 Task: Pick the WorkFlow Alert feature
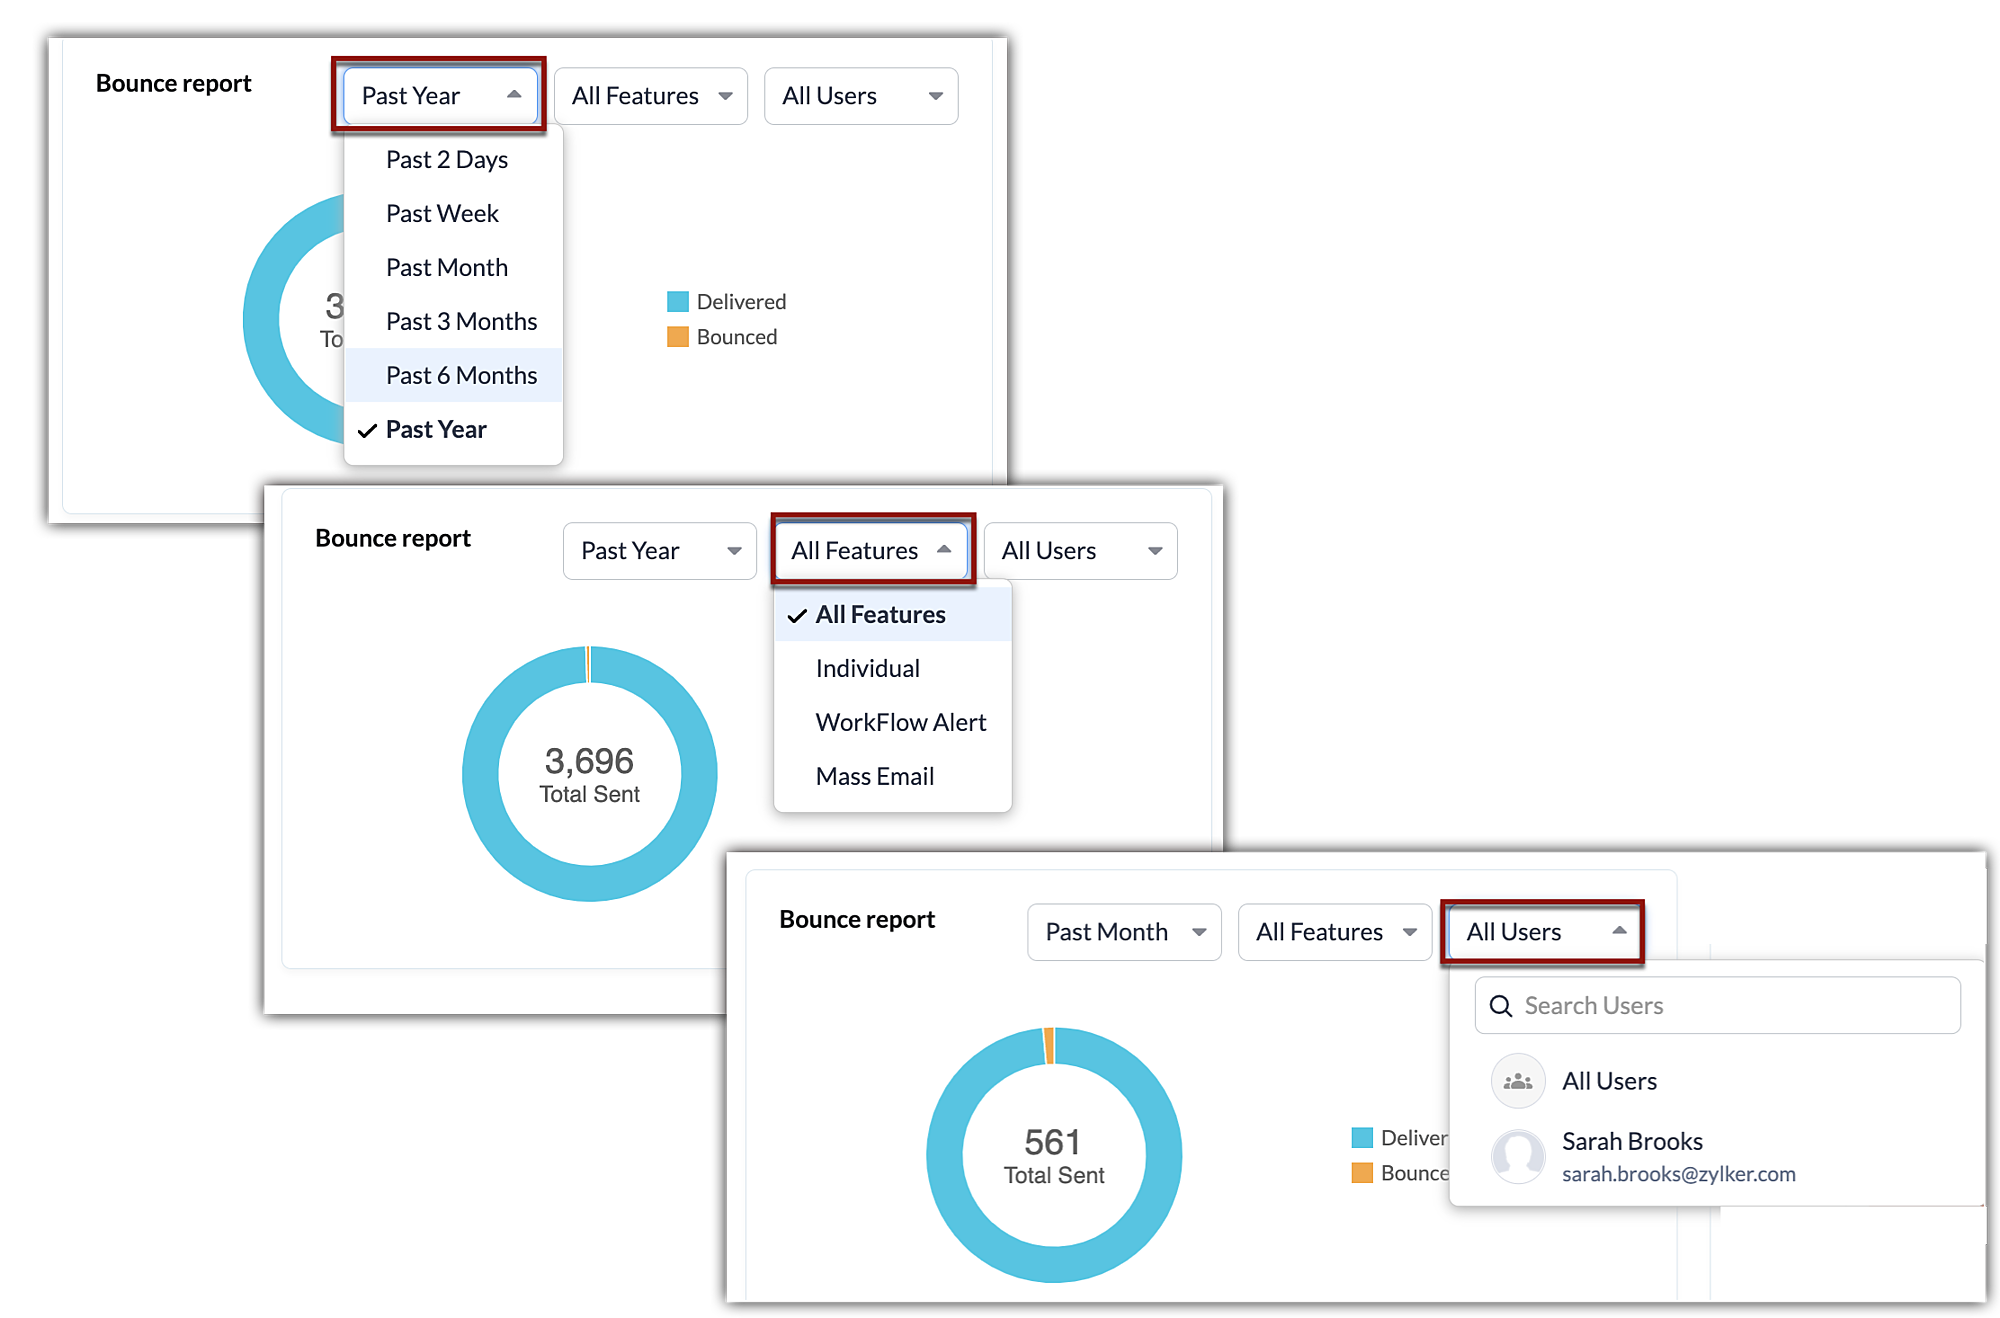900,723
